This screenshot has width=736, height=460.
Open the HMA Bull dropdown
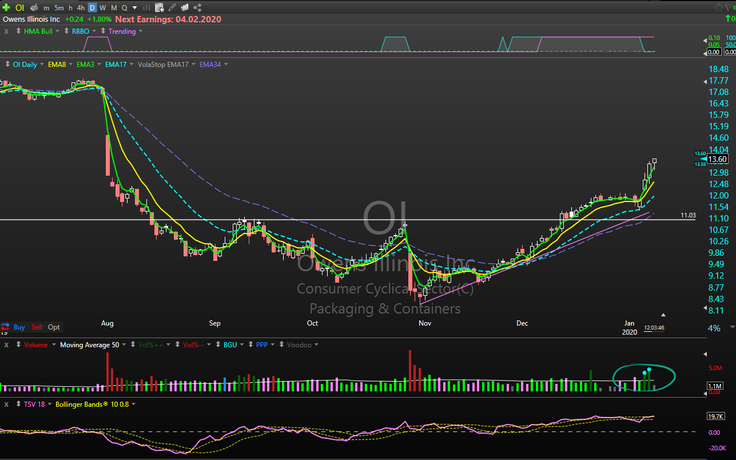[x=57, y=31]
